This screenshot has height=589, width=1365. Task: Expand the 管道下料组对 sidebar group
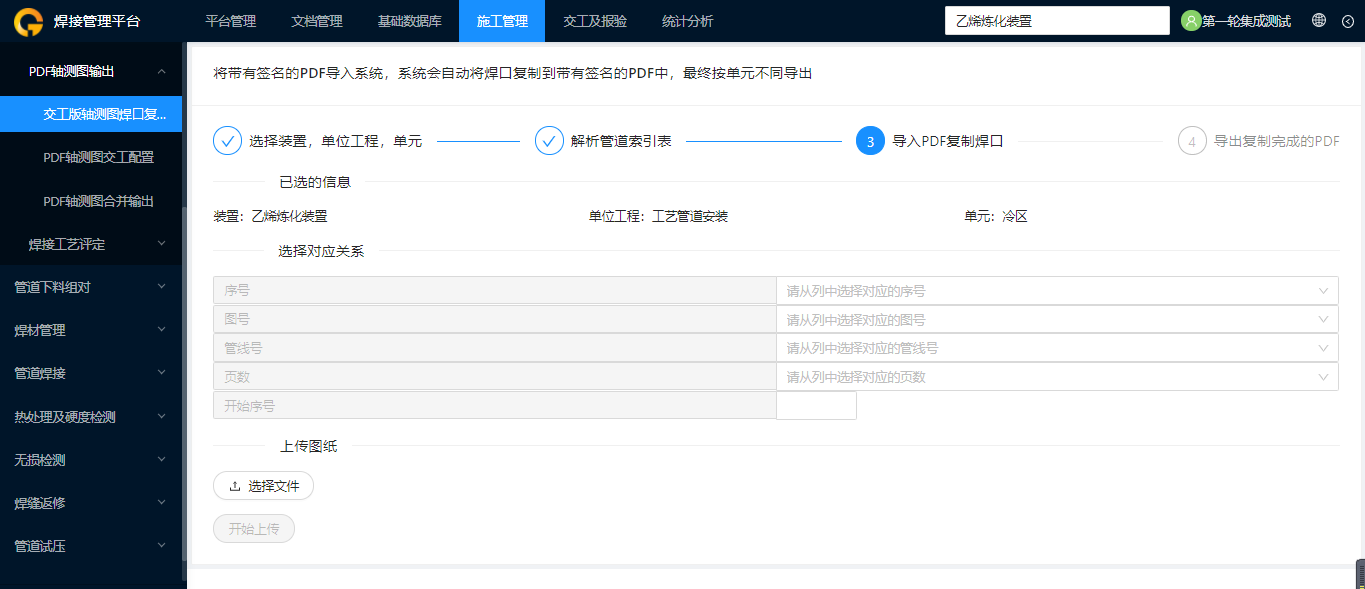91,287
